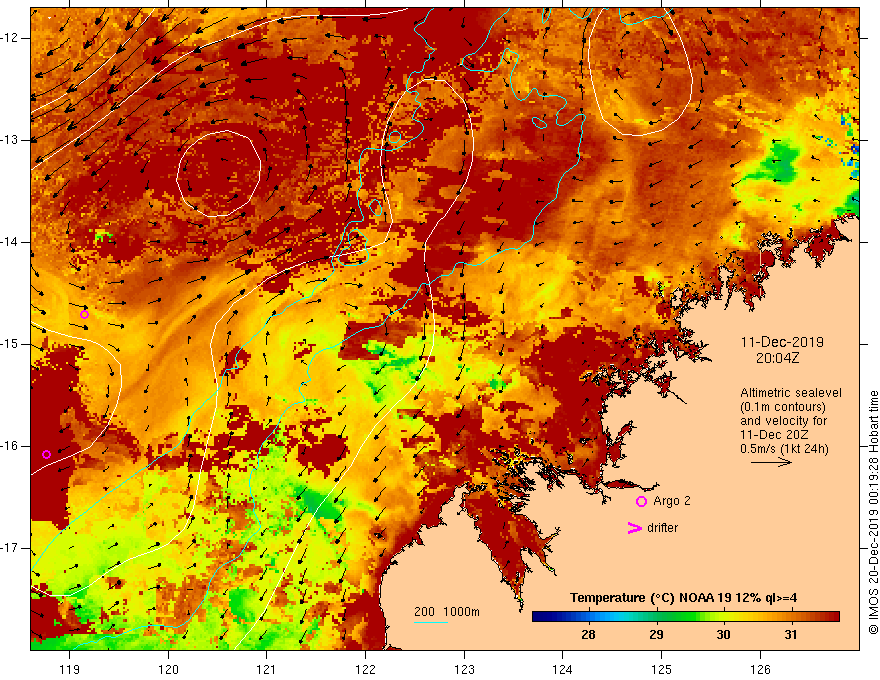This screenshot has height=680, width=880.
Task: Click the longitude label '124'
Action: [x=563, y=669]
